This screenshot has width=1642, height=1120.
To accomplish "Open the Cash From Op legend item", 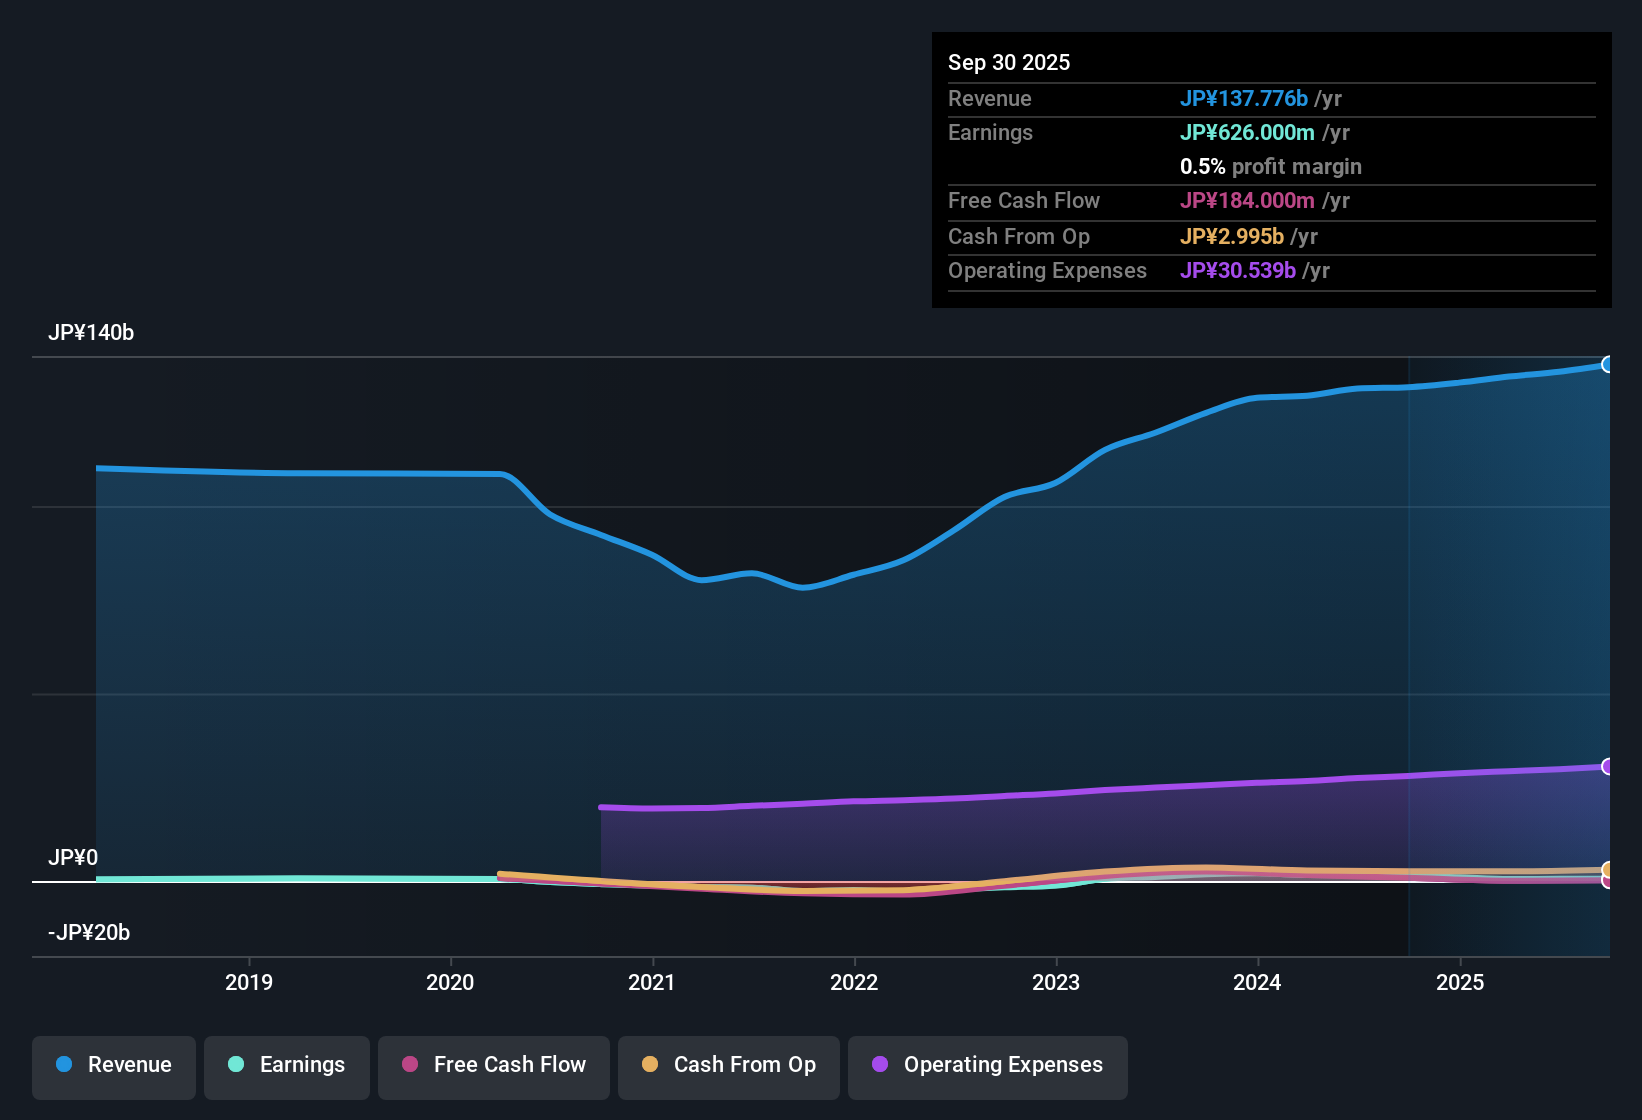I will (x=728, y=1065).
